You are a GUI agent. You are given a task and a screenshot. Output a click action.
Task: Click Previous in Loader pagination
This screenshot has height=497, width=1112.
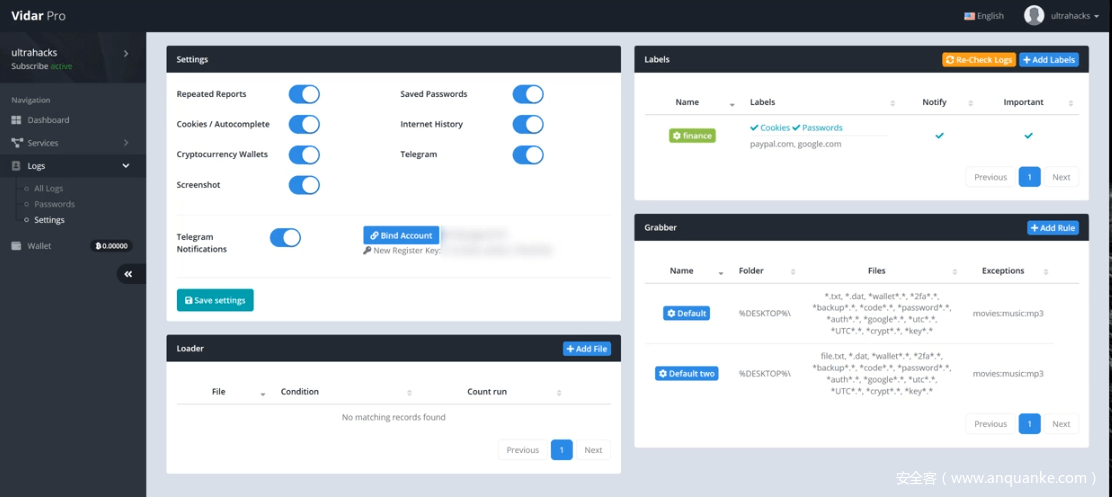(x=523, y=449)
